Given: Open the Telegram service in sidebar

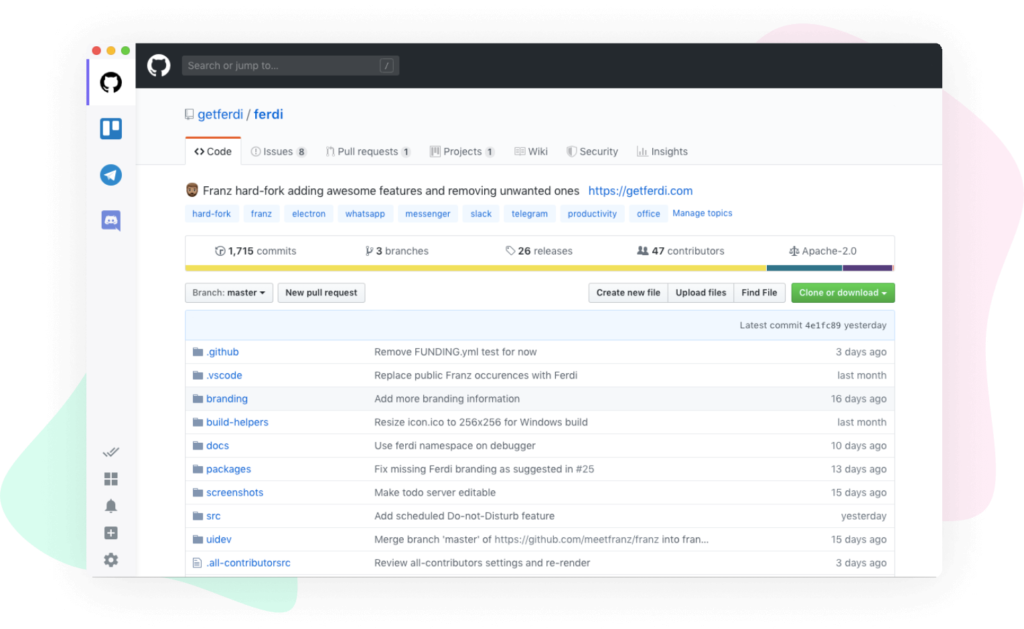Looking at the screenshot, I should click(x=111, y=175).
